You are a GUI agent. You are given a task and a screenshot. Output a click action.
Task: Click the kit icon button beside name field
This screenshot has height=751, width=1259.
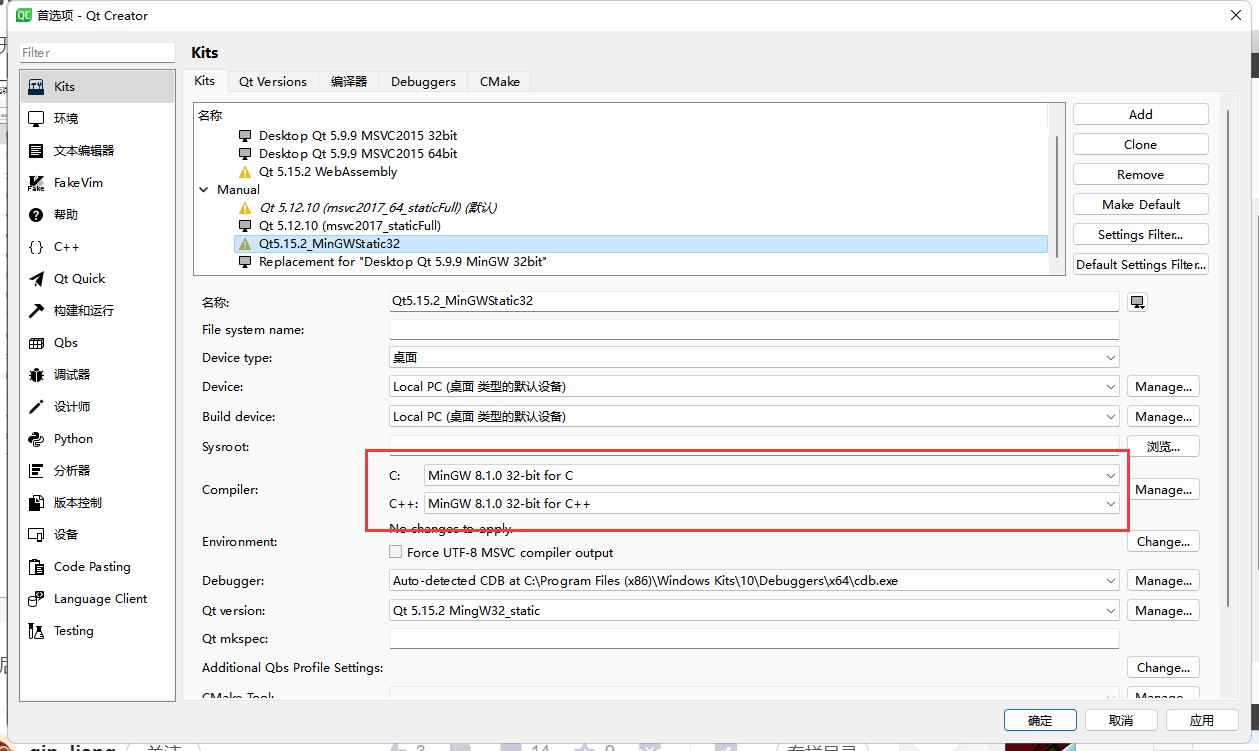point(1137,302)
